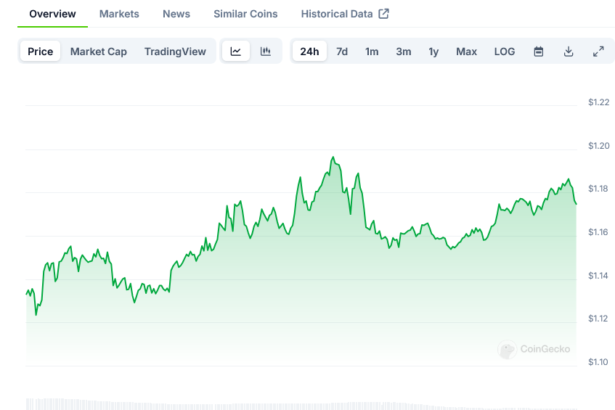Set chart range to 24h
Viewport: 615px width, 410px height.
click(310, 51)
